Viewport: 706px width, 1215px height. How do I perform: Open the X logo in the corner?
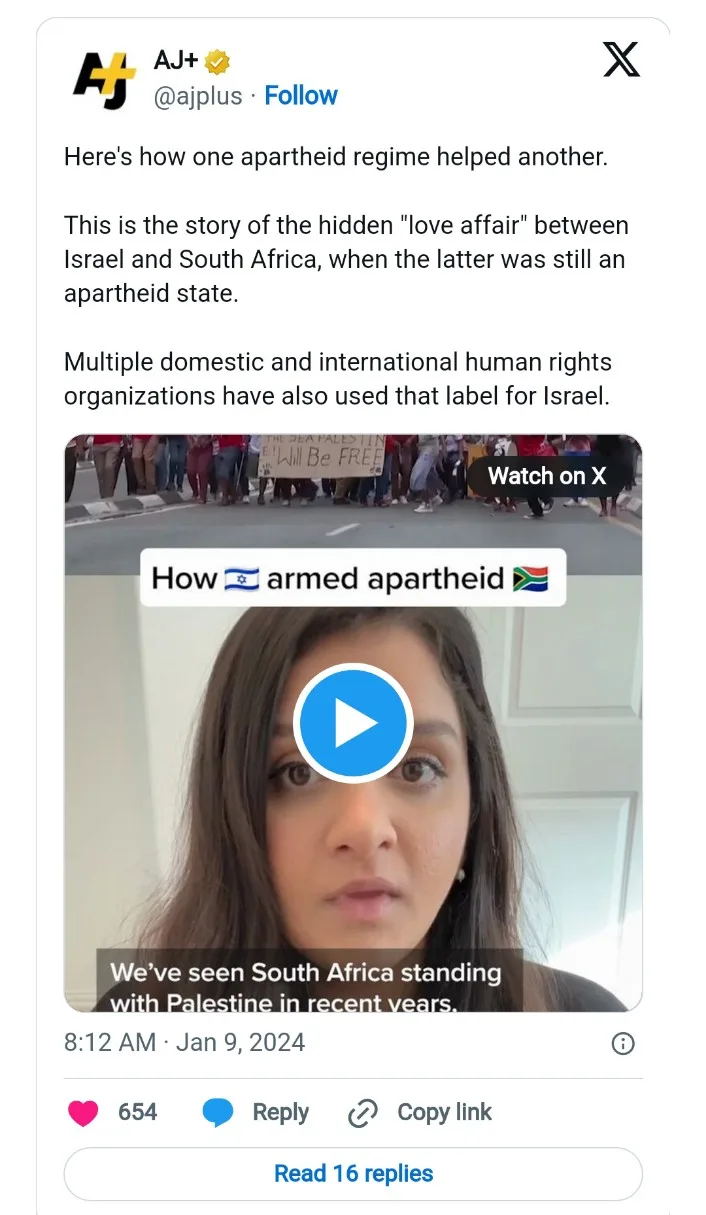tap(621, 59)
